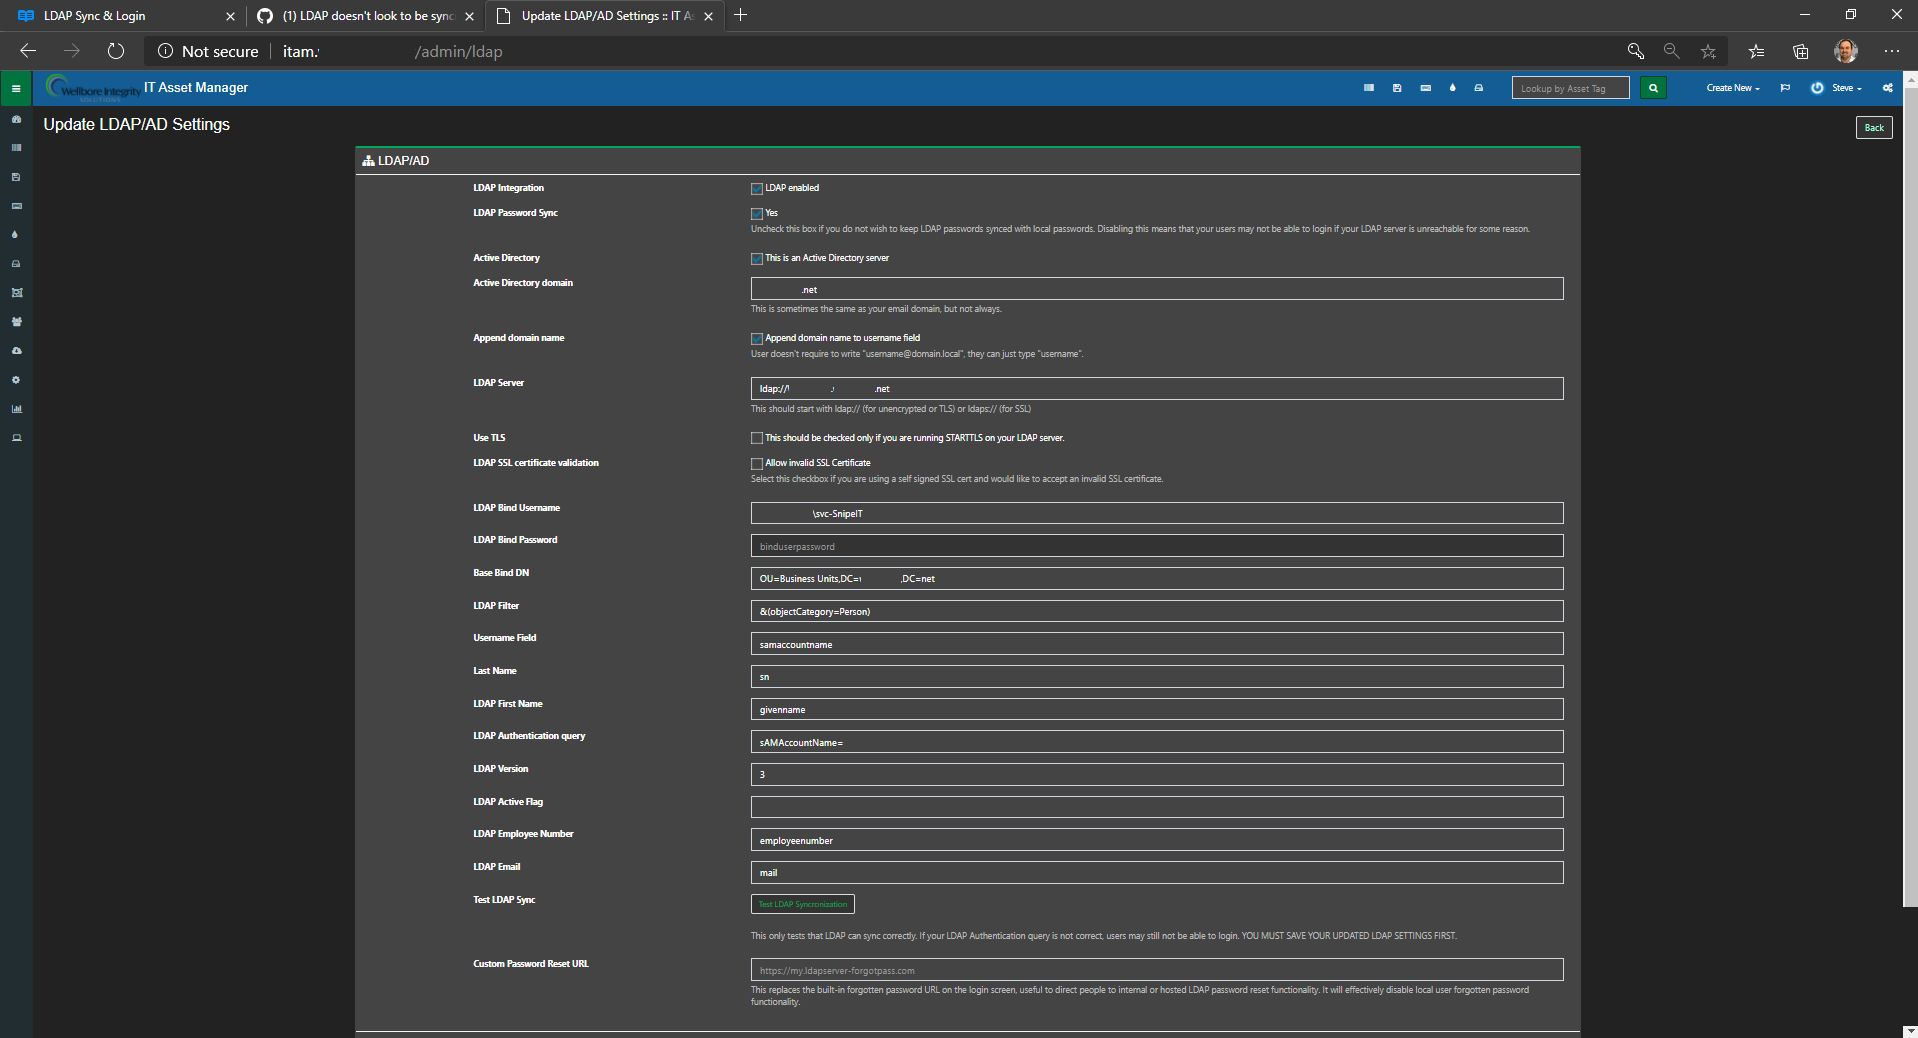Open the browser profile avatar
The height and width of the screenshot is (1038, 1918).
click(x=1846, y=51)
